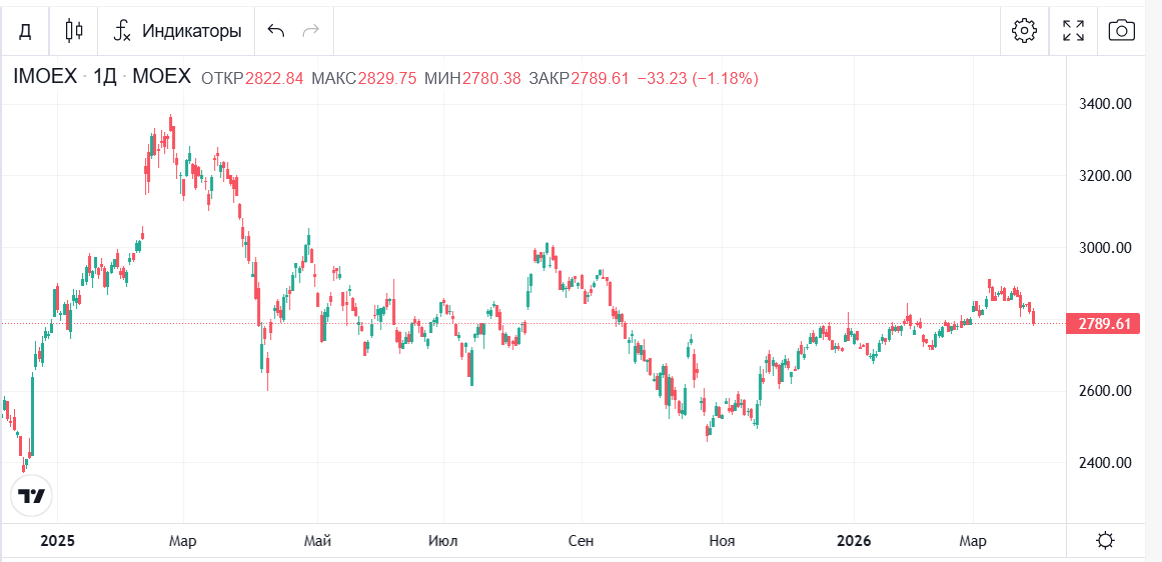Select the Ноя marker on time axis
Viewport: 1162px width, 562px height.
tap(721, 541)
